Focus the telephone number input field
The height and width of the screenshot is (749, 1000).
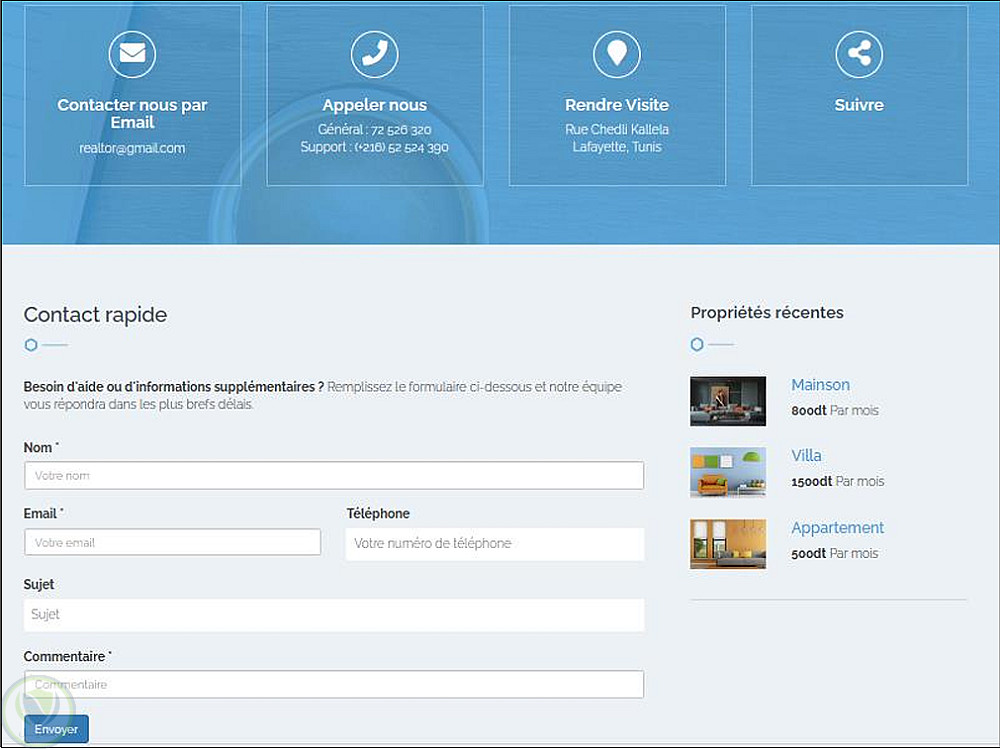pyautogui.click(x=495, y=544)
